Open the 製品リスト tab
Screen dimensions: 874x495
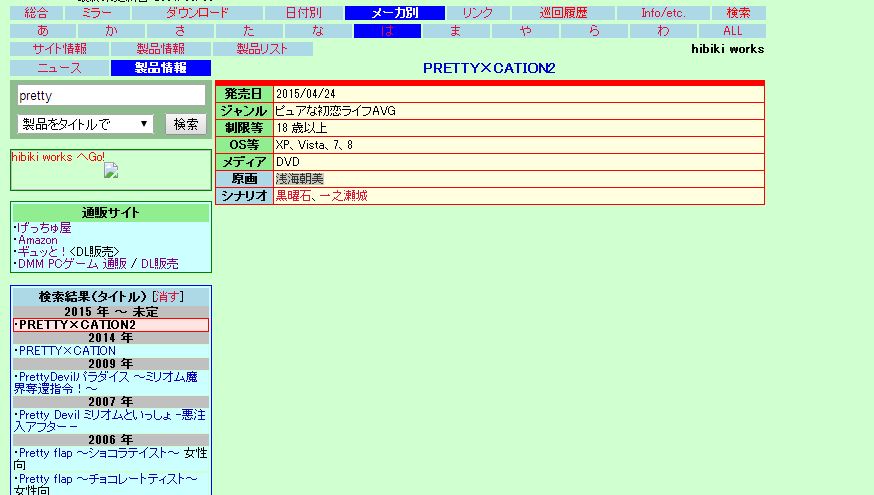(262, 49)
